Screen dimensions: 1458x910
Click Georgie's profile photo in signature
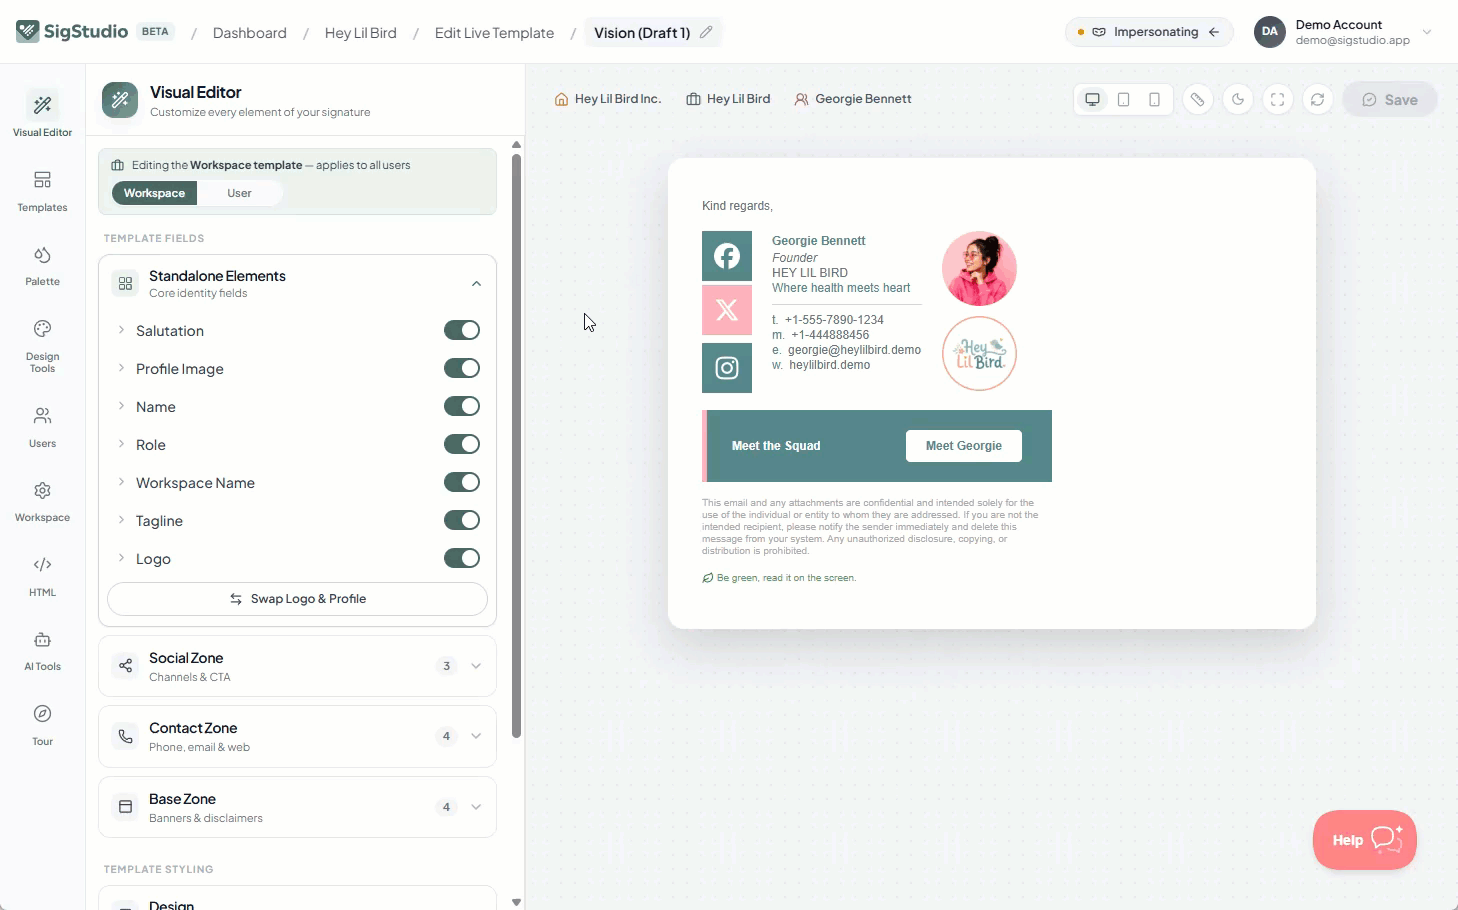979,269
